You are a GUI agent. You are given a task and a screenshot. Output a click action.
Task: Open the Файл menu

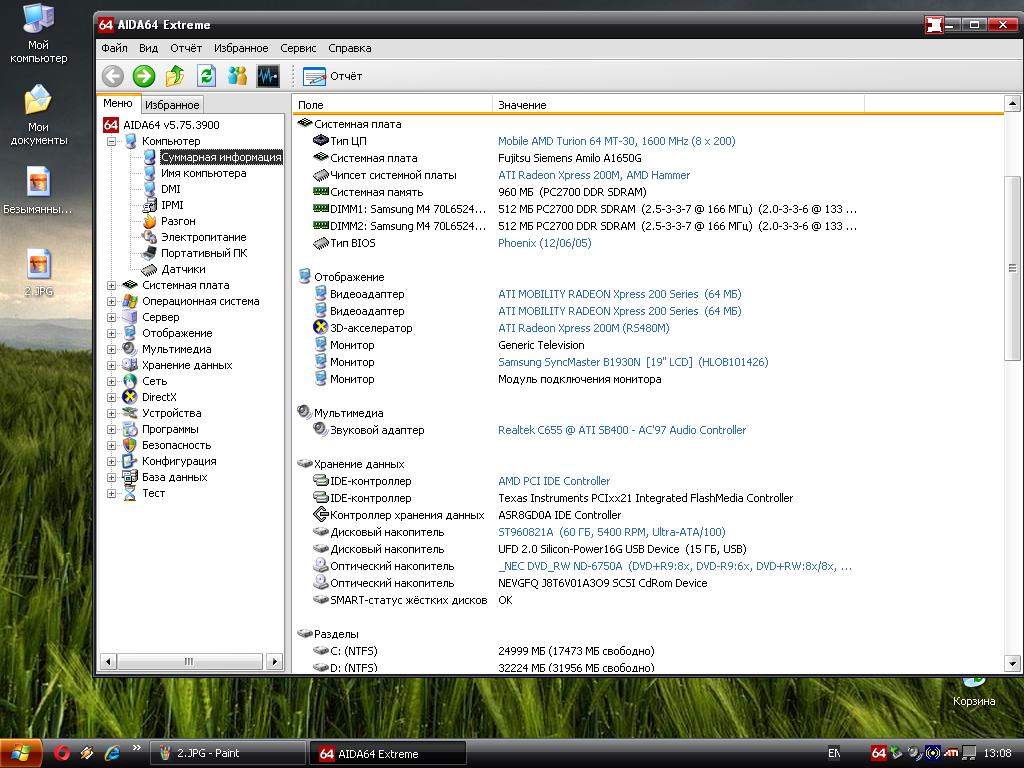pyautogui.click(x=114, y=48)
